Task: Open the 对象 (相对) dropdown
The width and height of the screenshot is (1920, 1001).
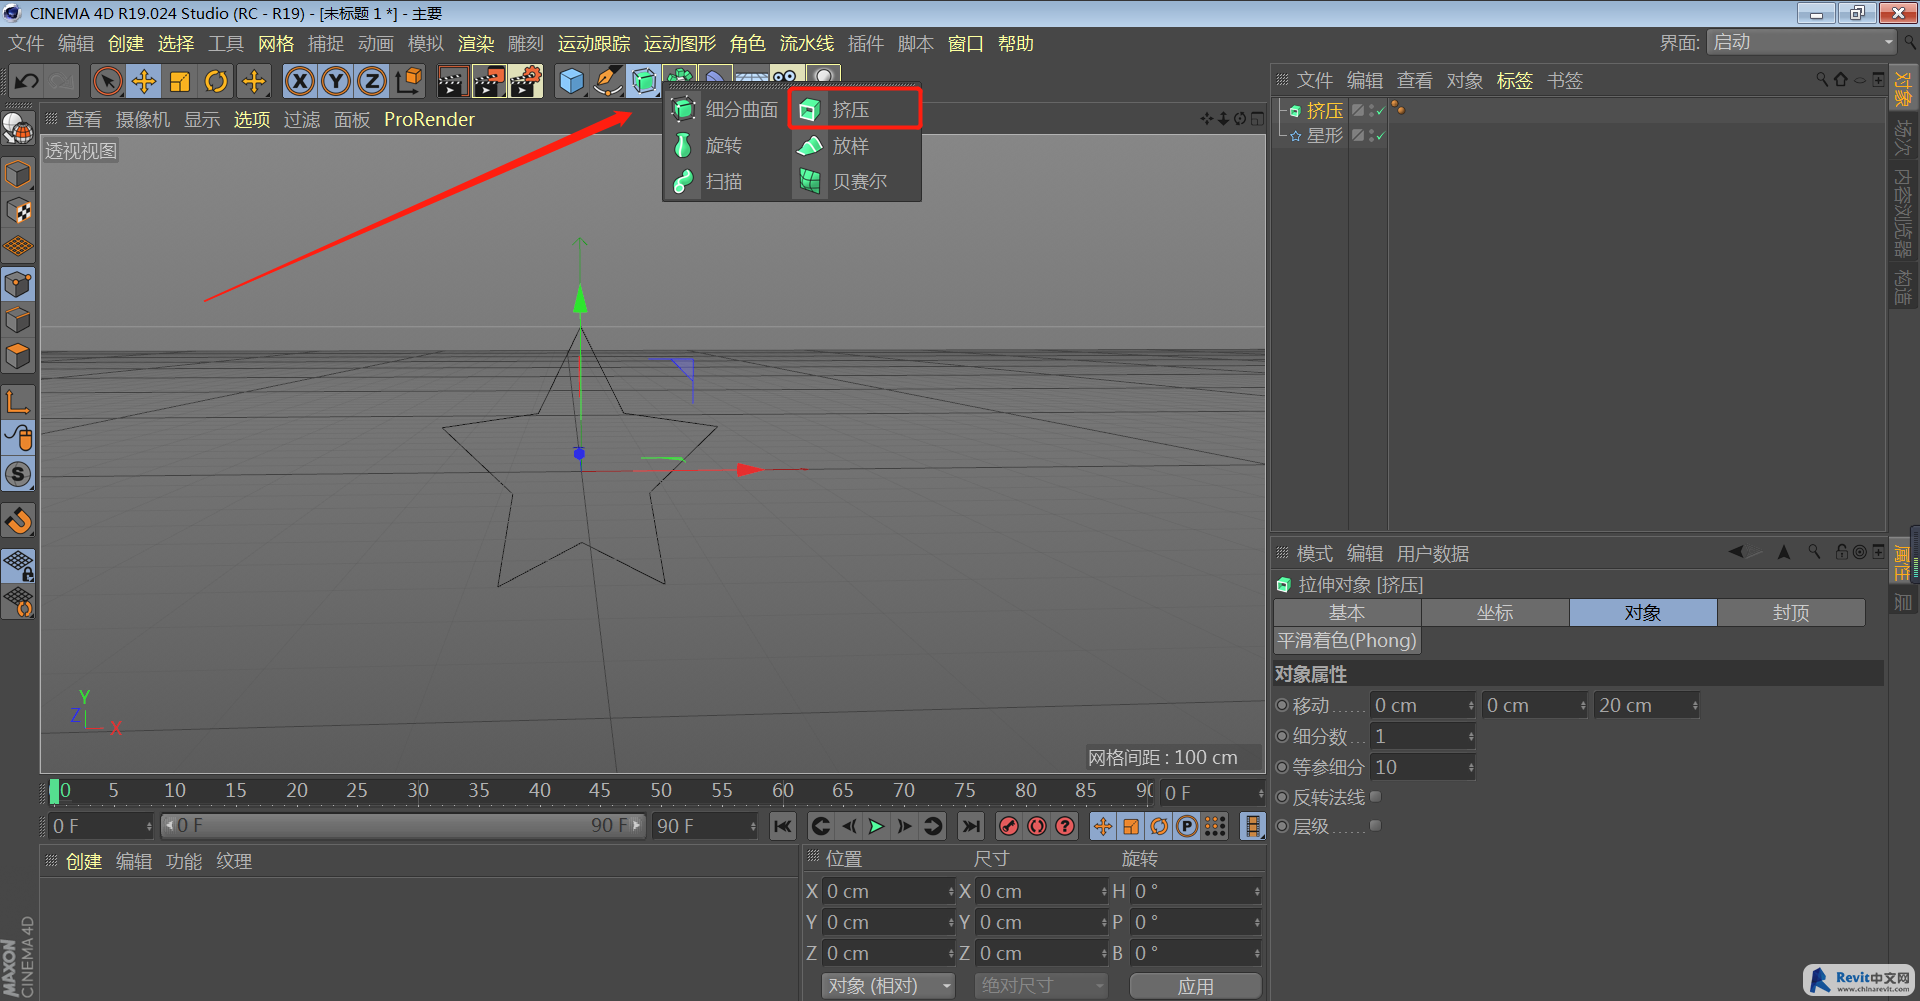Action: point(888,986)
